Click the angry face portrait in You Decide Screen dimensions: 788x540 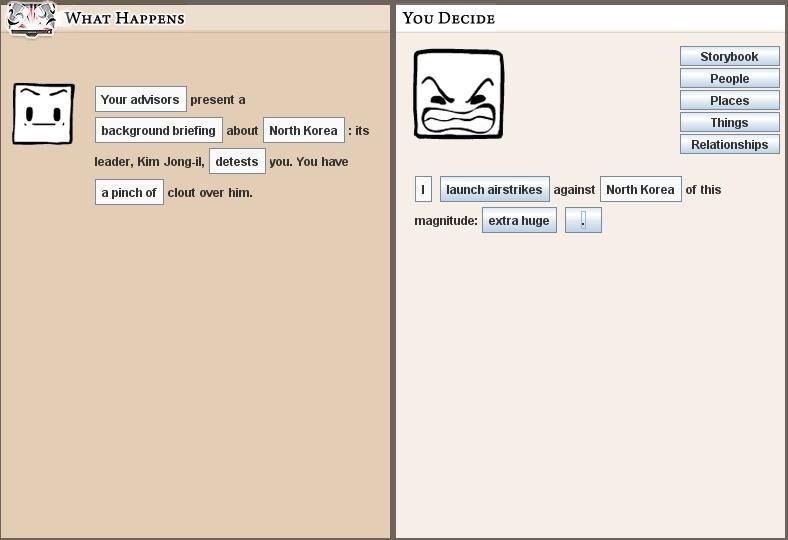click(x=458, y=94)
